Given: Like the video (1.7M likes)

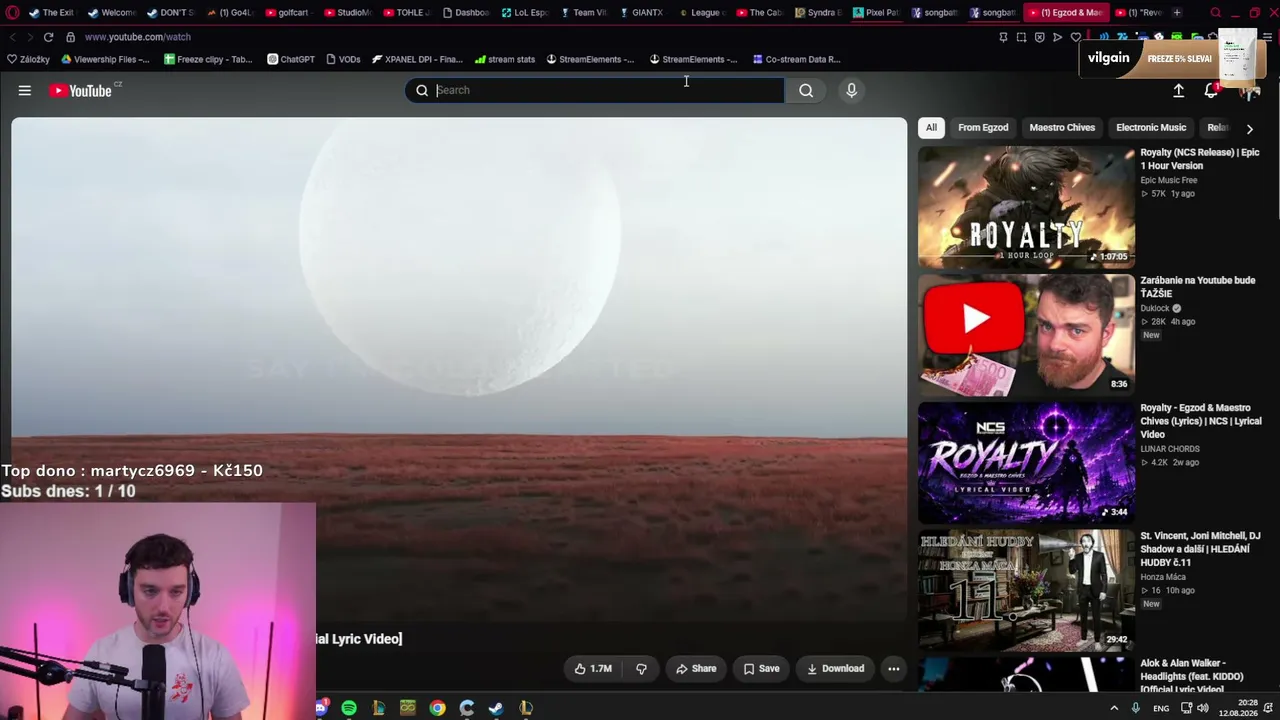Looking at the screenshot, I should click(593, 669).
